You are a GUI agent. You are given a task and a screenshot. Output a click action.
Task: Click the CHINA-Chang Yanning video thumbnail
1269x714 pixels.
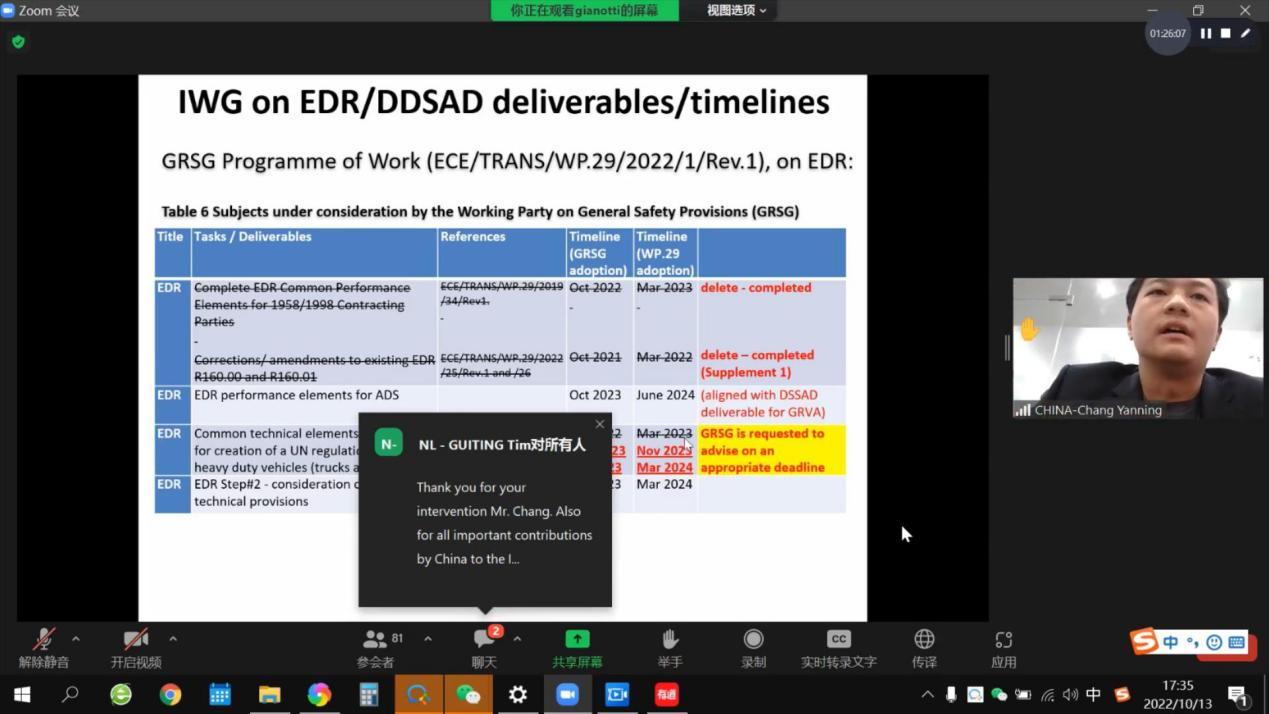(x=1137, y=347)
